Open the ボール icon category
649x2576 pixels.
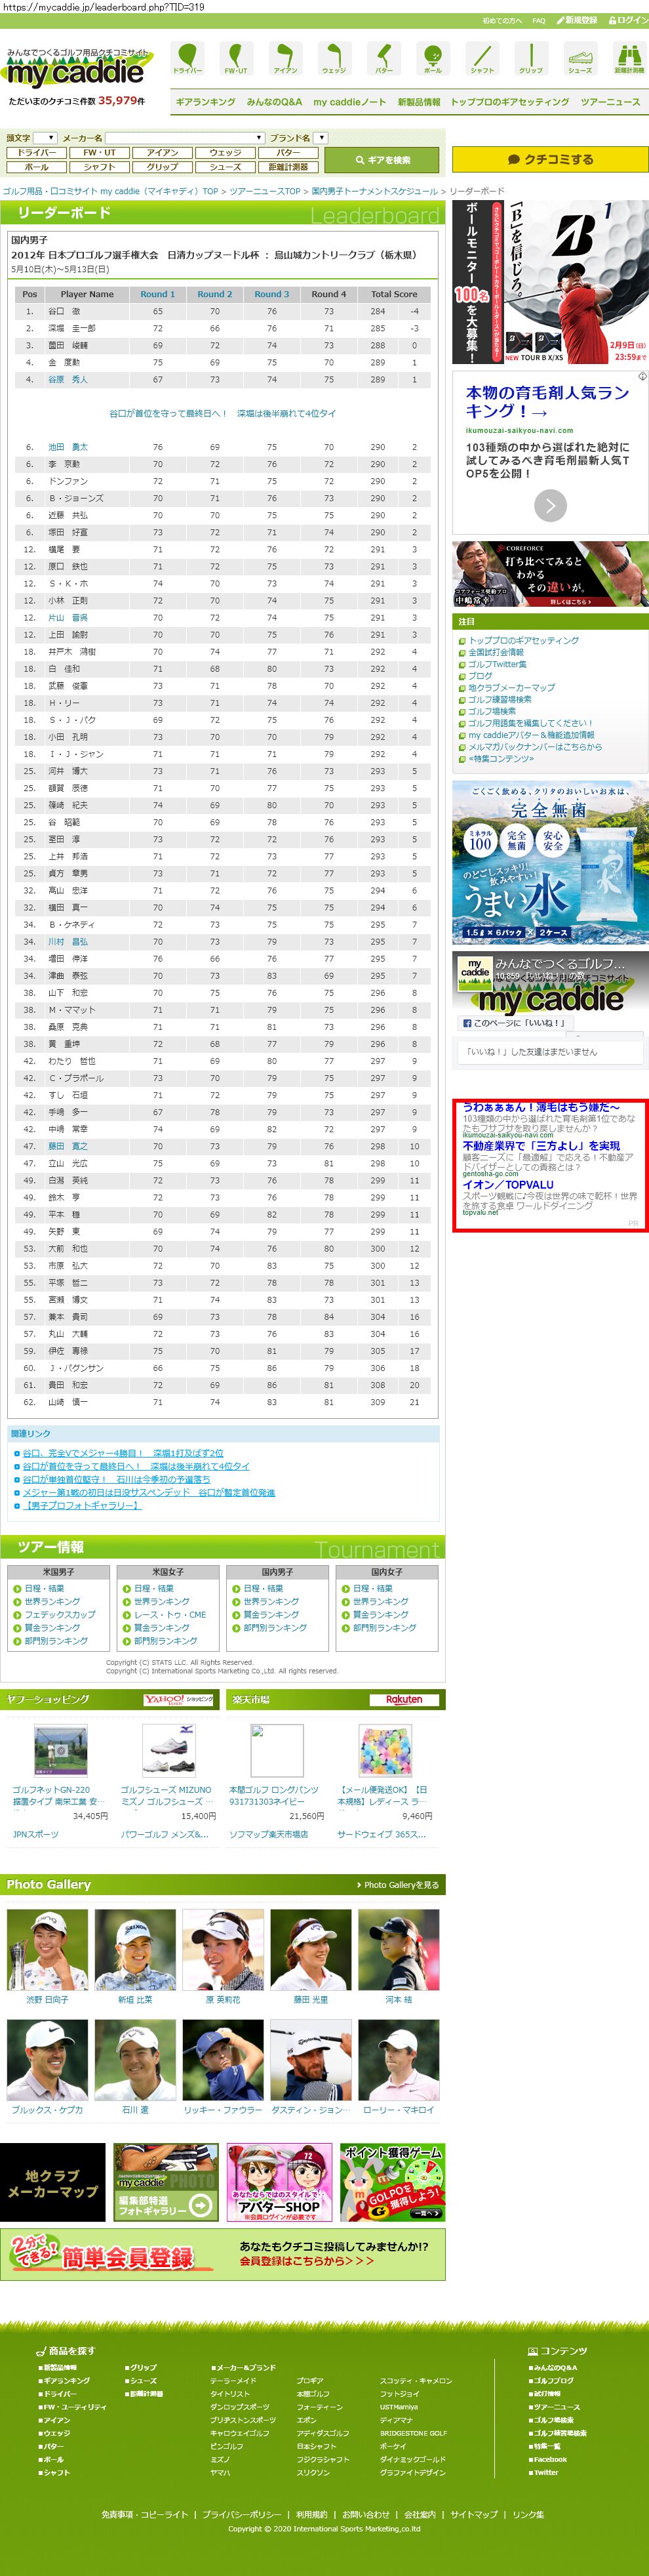pyautogui.click(x=432, y=58)
